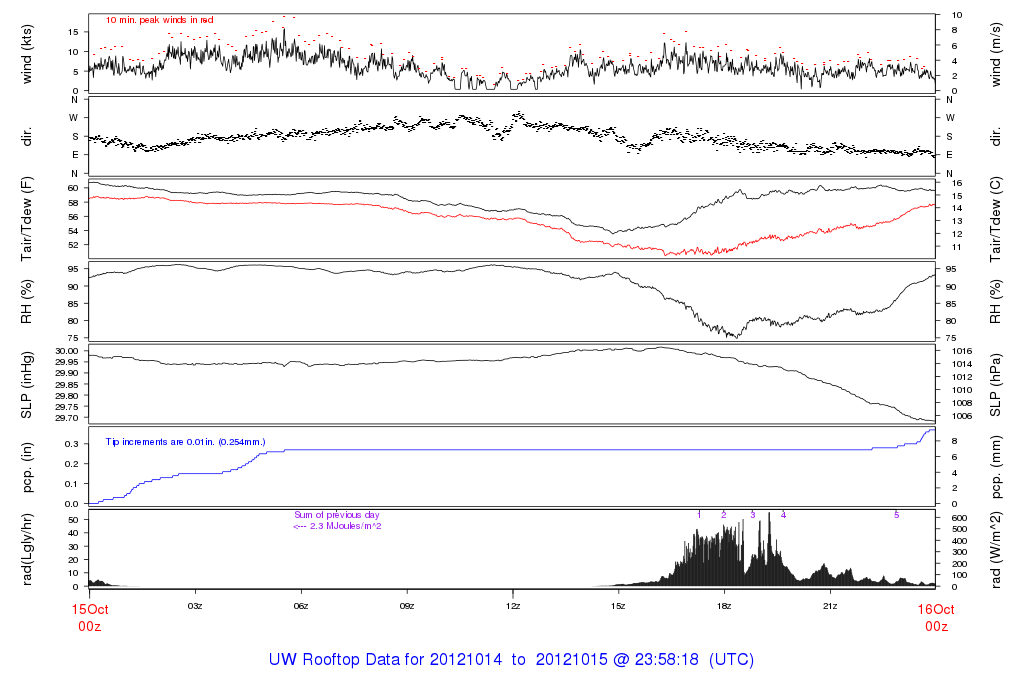Click the 03z tick on time axis
This screenshot has width=1024, height=700.
coord(195,606)
